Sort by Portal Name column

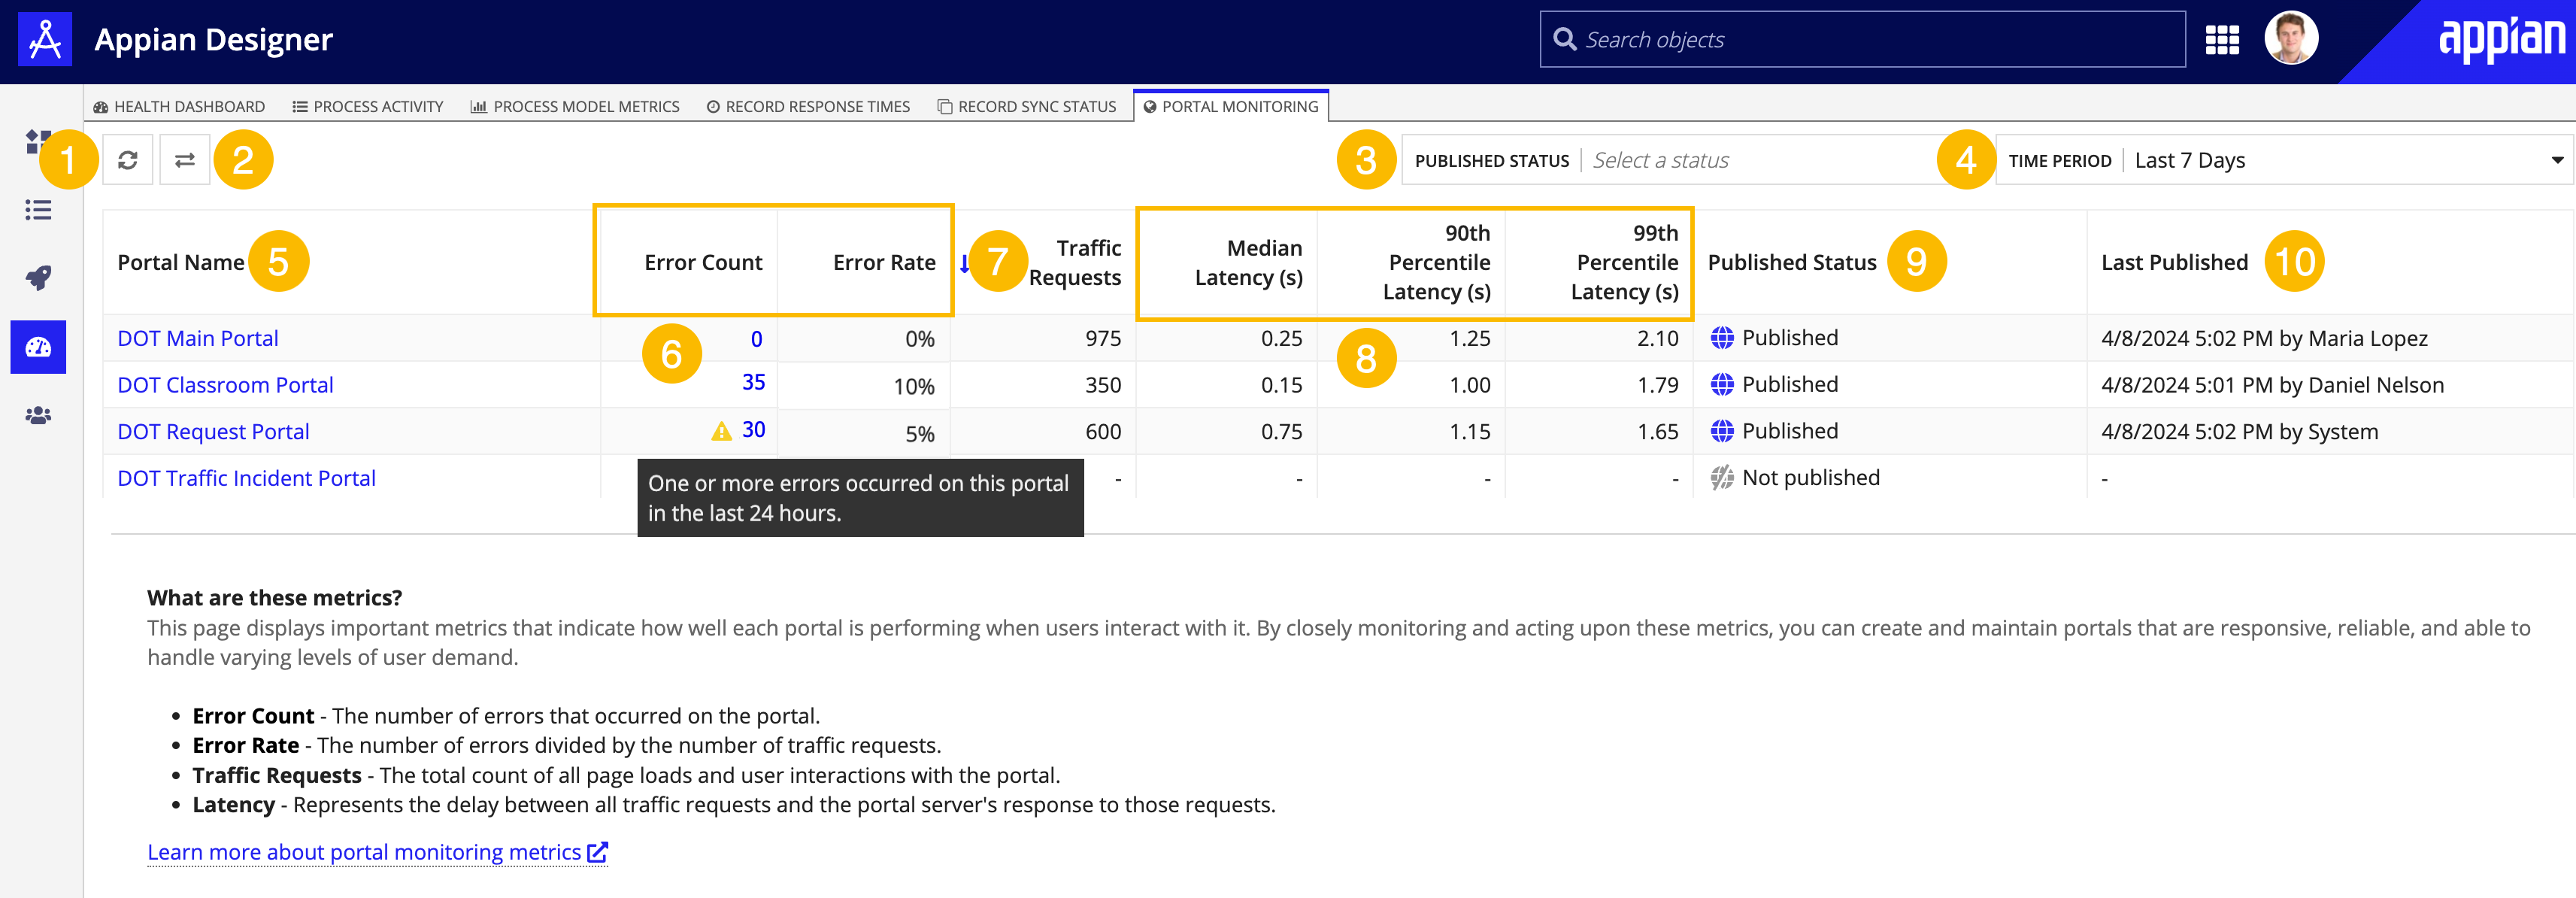click(181, 262)
